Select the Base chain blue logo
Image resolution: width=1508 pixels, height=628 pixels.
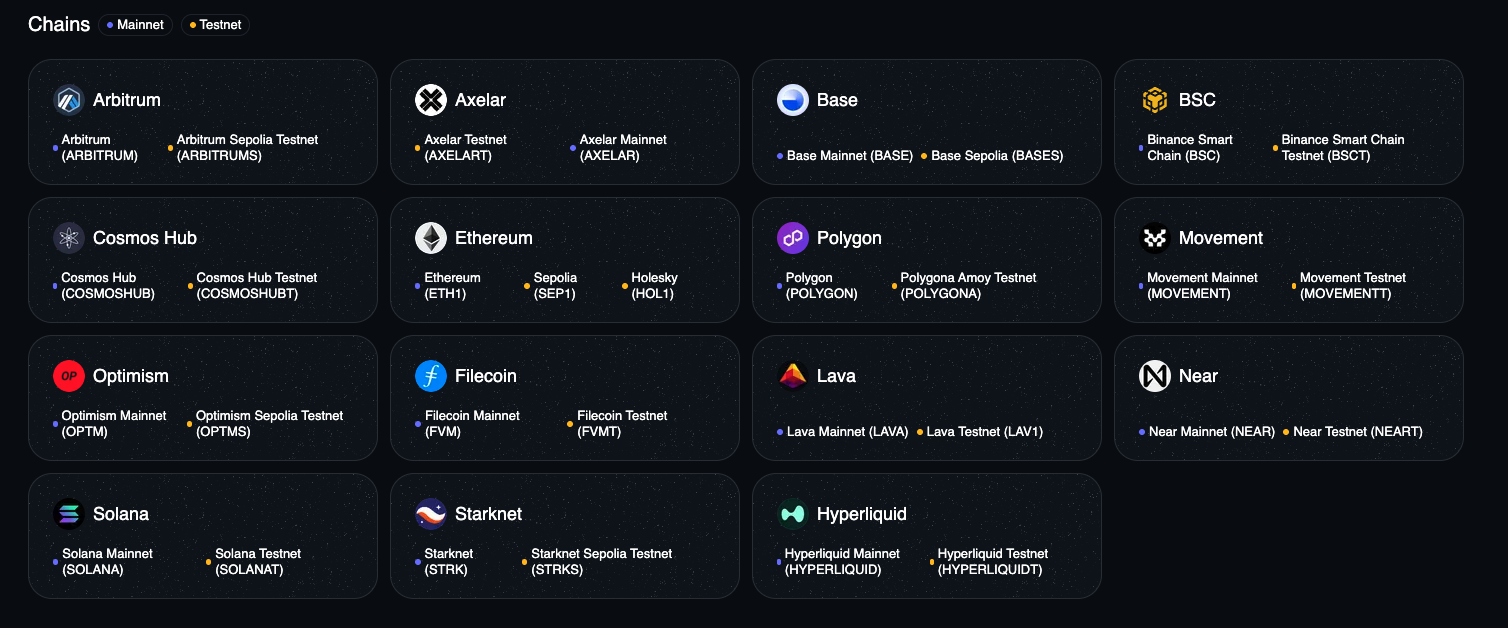[x=793, y=100]
